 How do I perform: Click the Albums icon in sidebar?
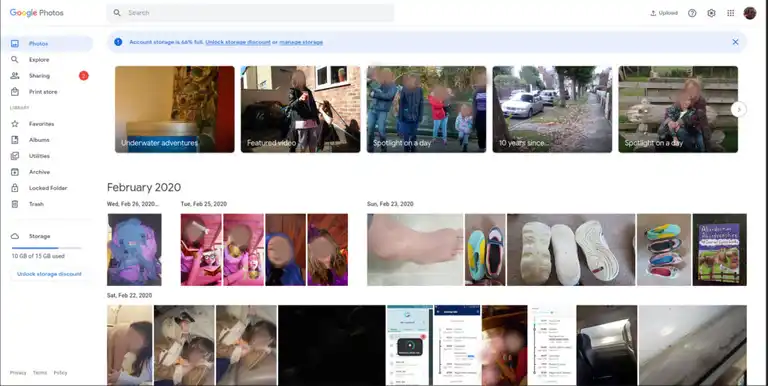15,140
